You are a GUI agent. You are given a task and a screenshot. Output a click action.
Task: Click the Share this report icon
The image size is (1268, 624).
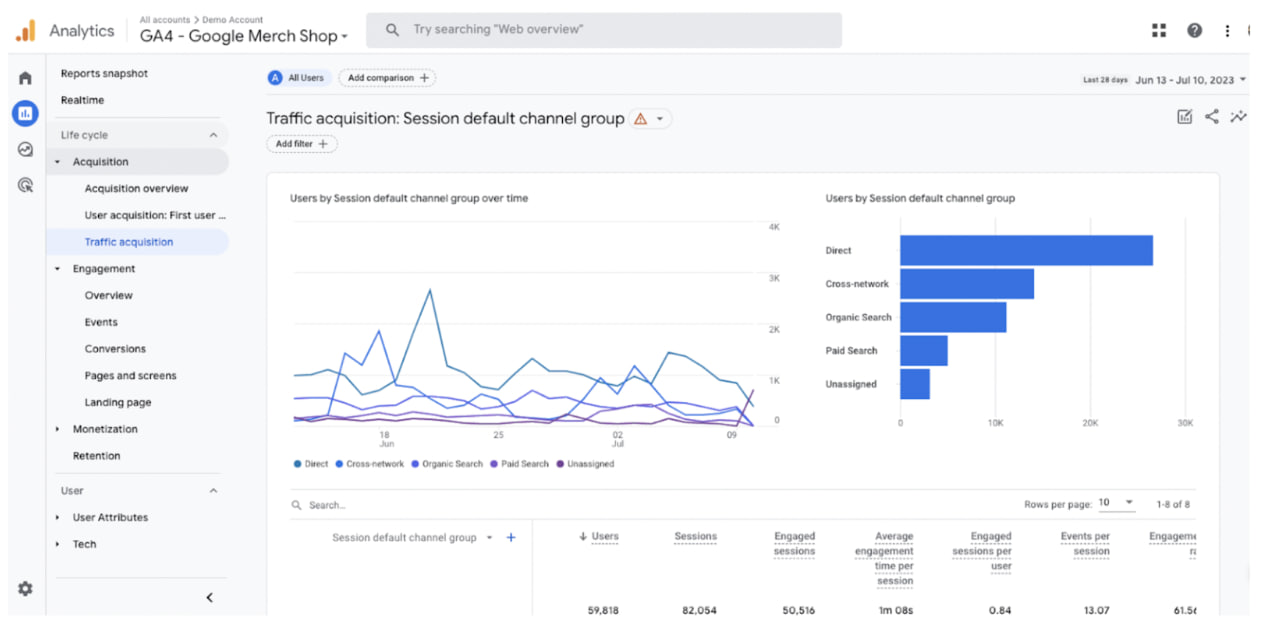[x=1211, y=117]
